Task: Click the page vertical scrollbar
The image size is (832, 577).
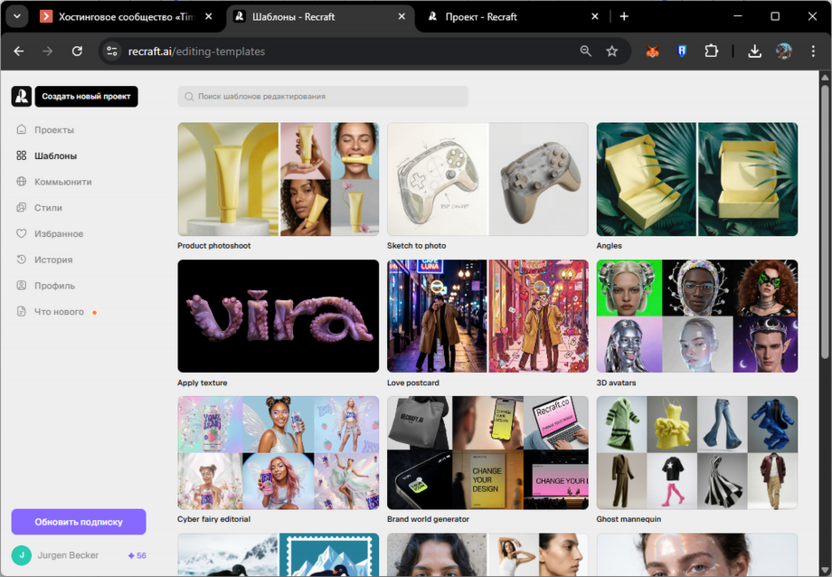Action: [x=825, y=223]
